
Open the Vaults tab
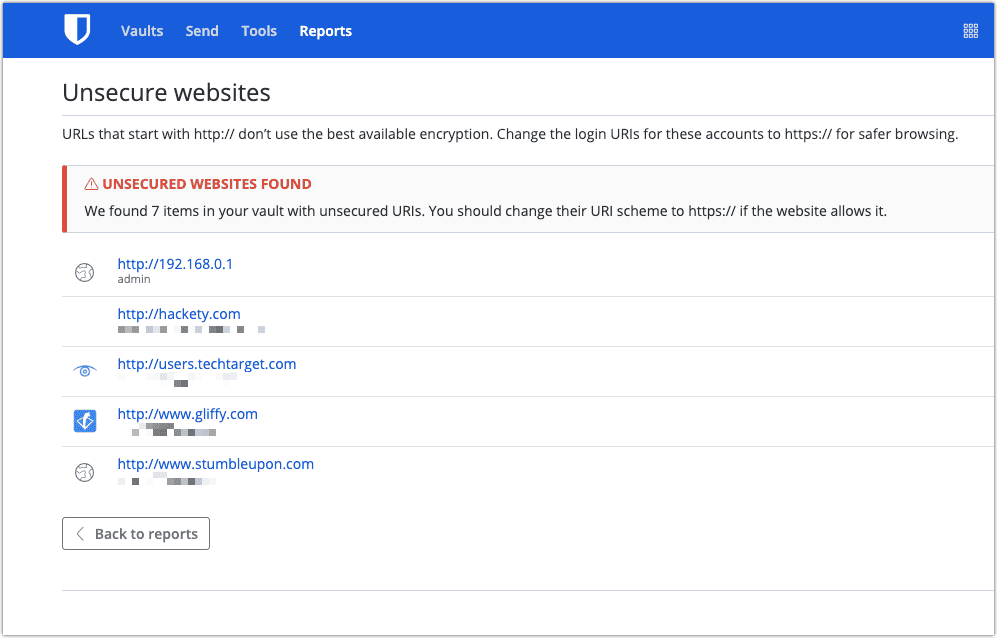point(142,31)
